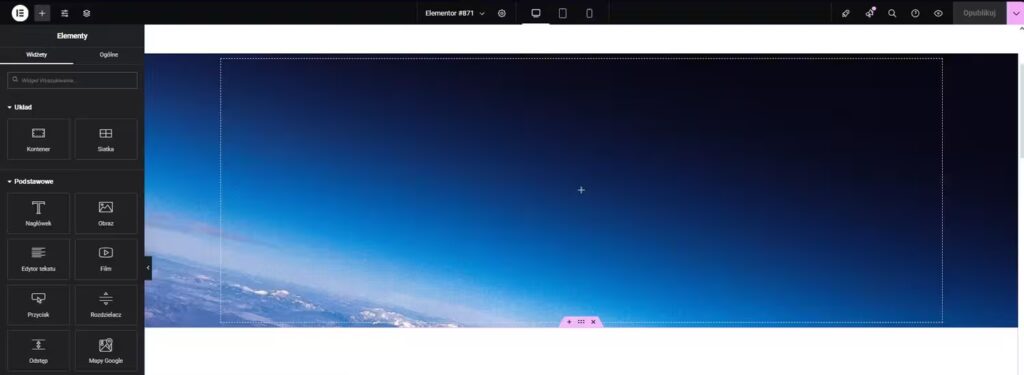Collapse the Układ section
The height and width of the screenshot is (375, 1024).
pyautogui.click(x=20, y=107)
